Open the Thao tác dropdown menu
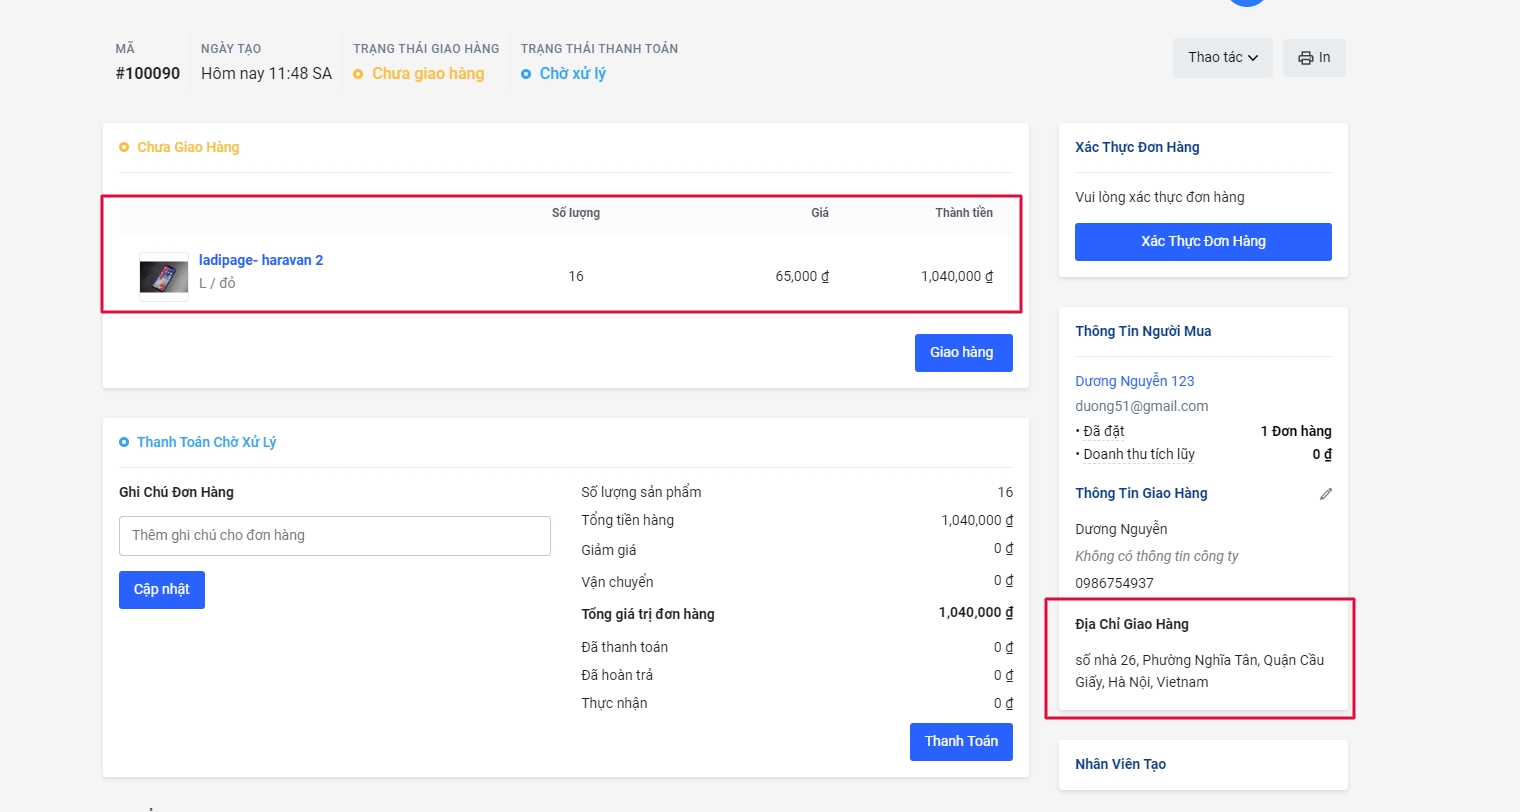1520x812 pixels. 1222,58
